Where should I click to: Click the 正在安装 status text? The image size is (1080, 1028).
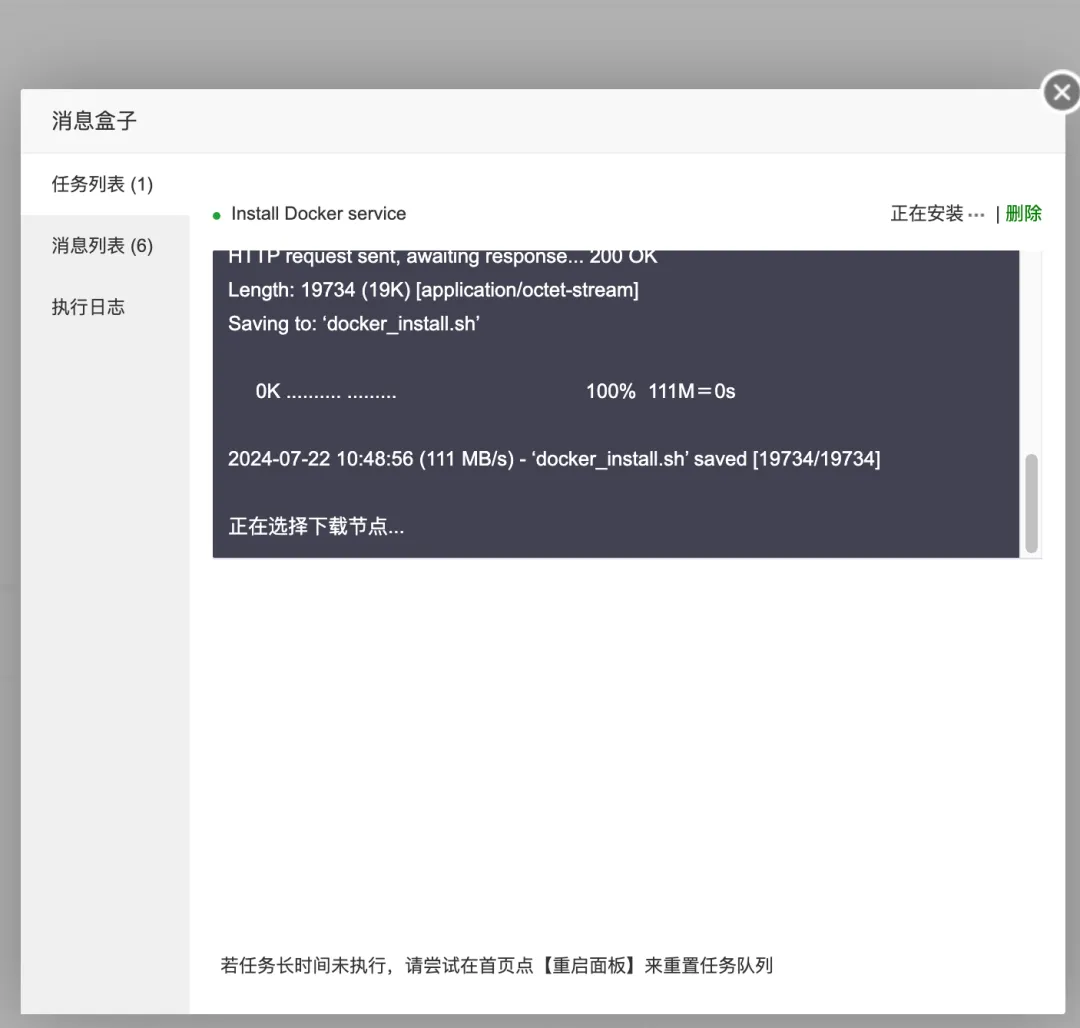[x=927, y=213]
